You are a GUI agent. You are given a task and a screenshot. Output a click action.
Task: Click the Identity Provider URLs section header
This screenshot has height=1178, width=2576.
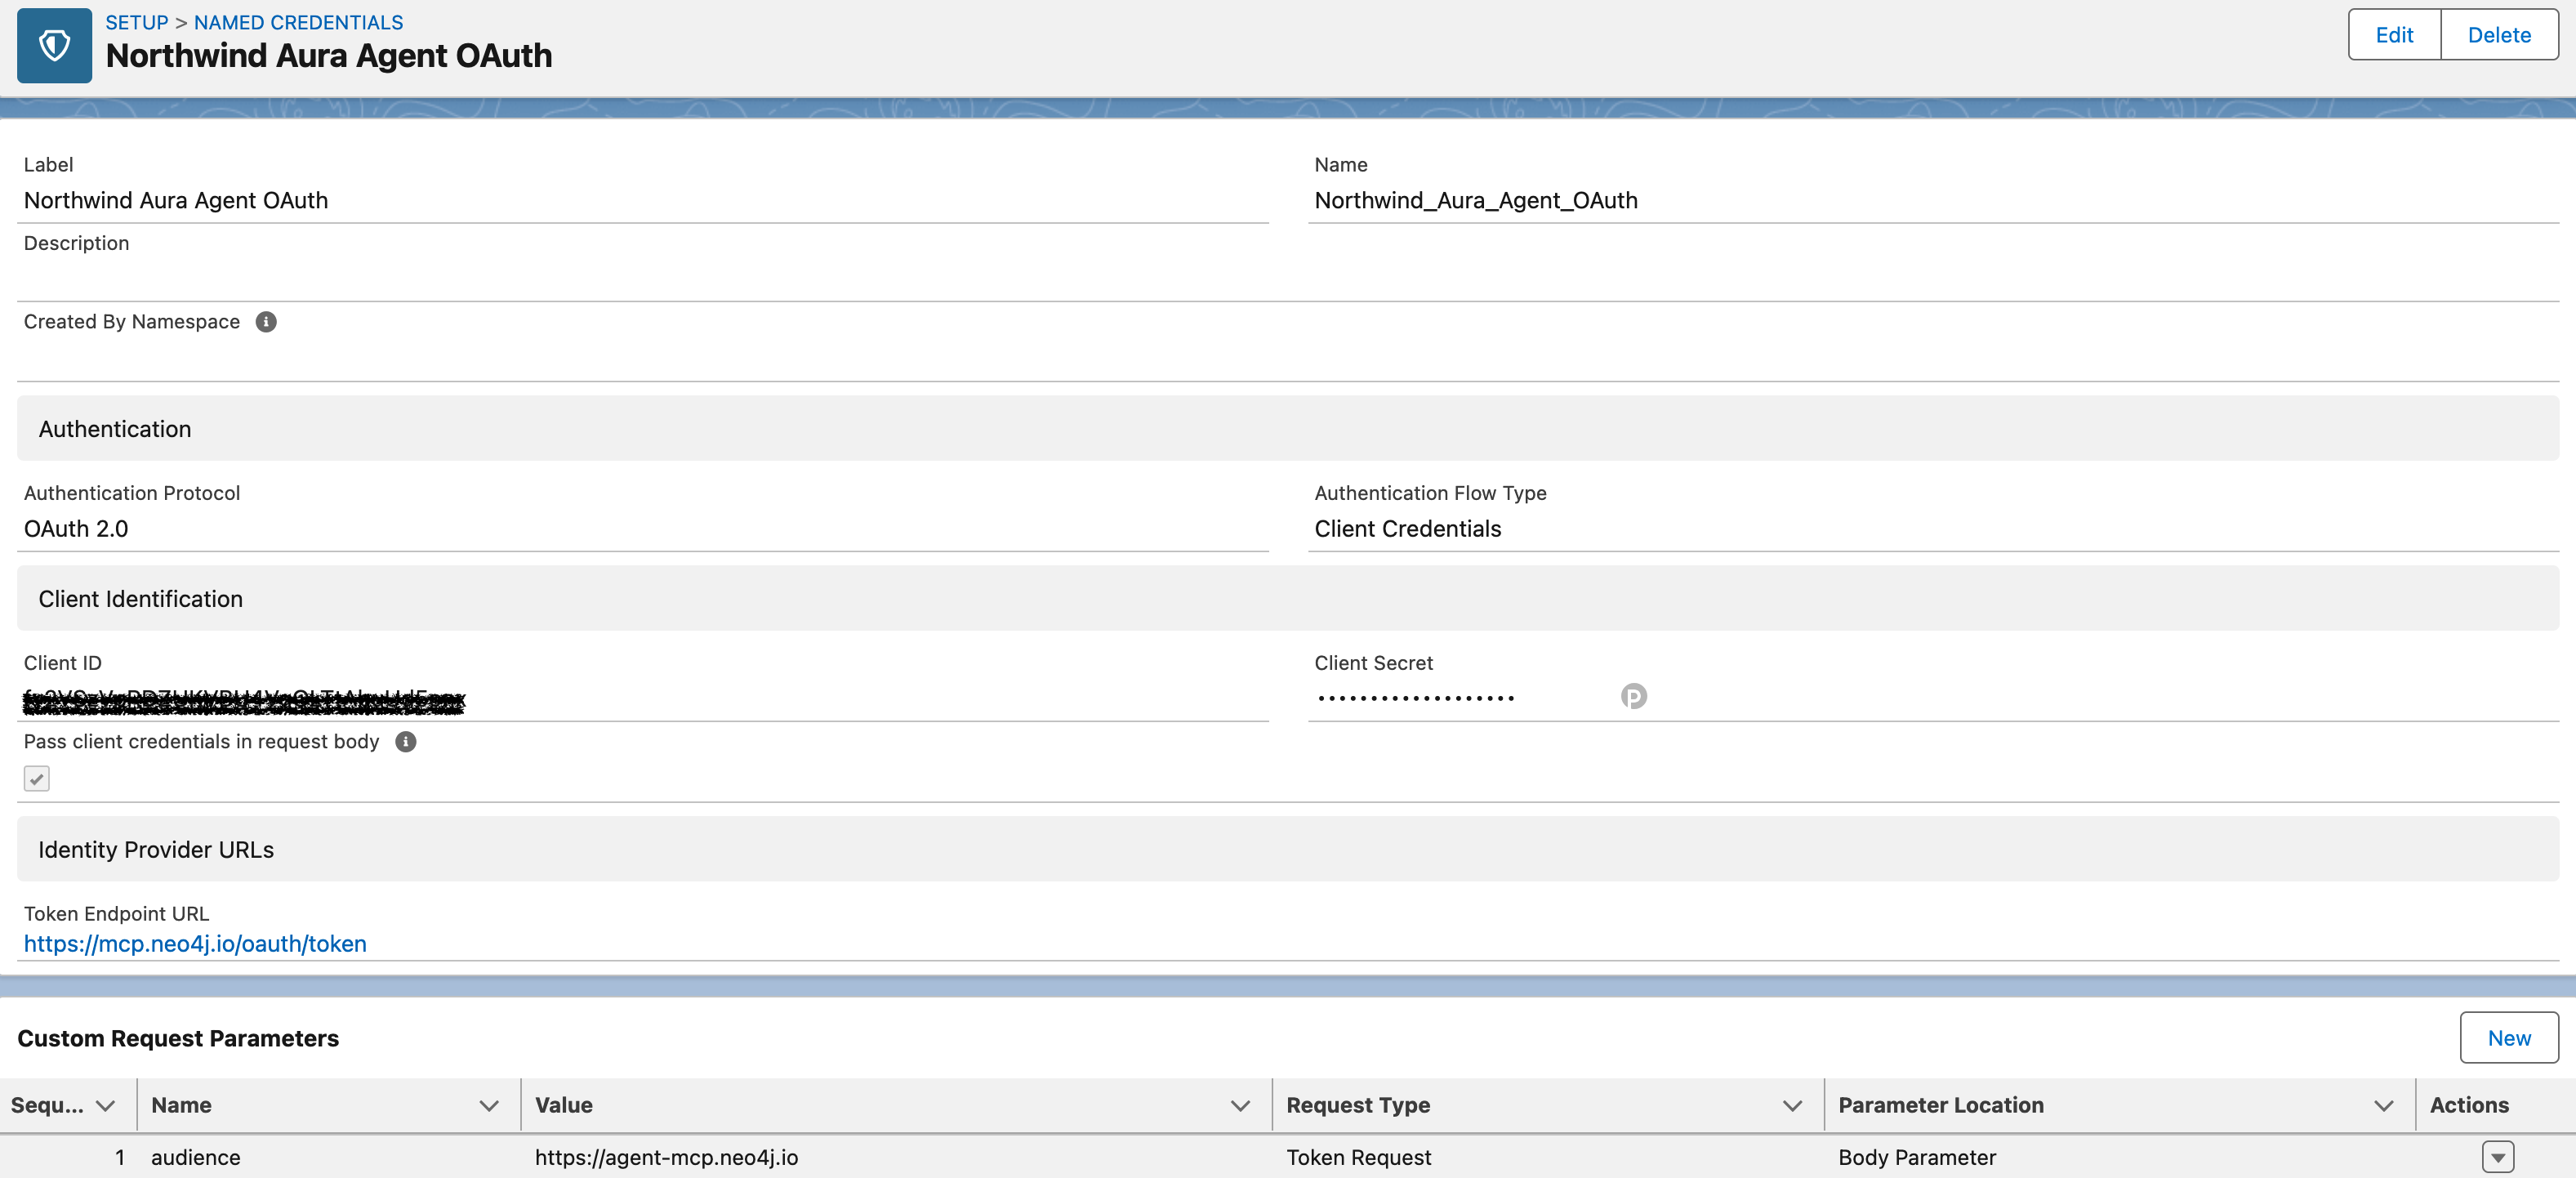pos(1288,850)
